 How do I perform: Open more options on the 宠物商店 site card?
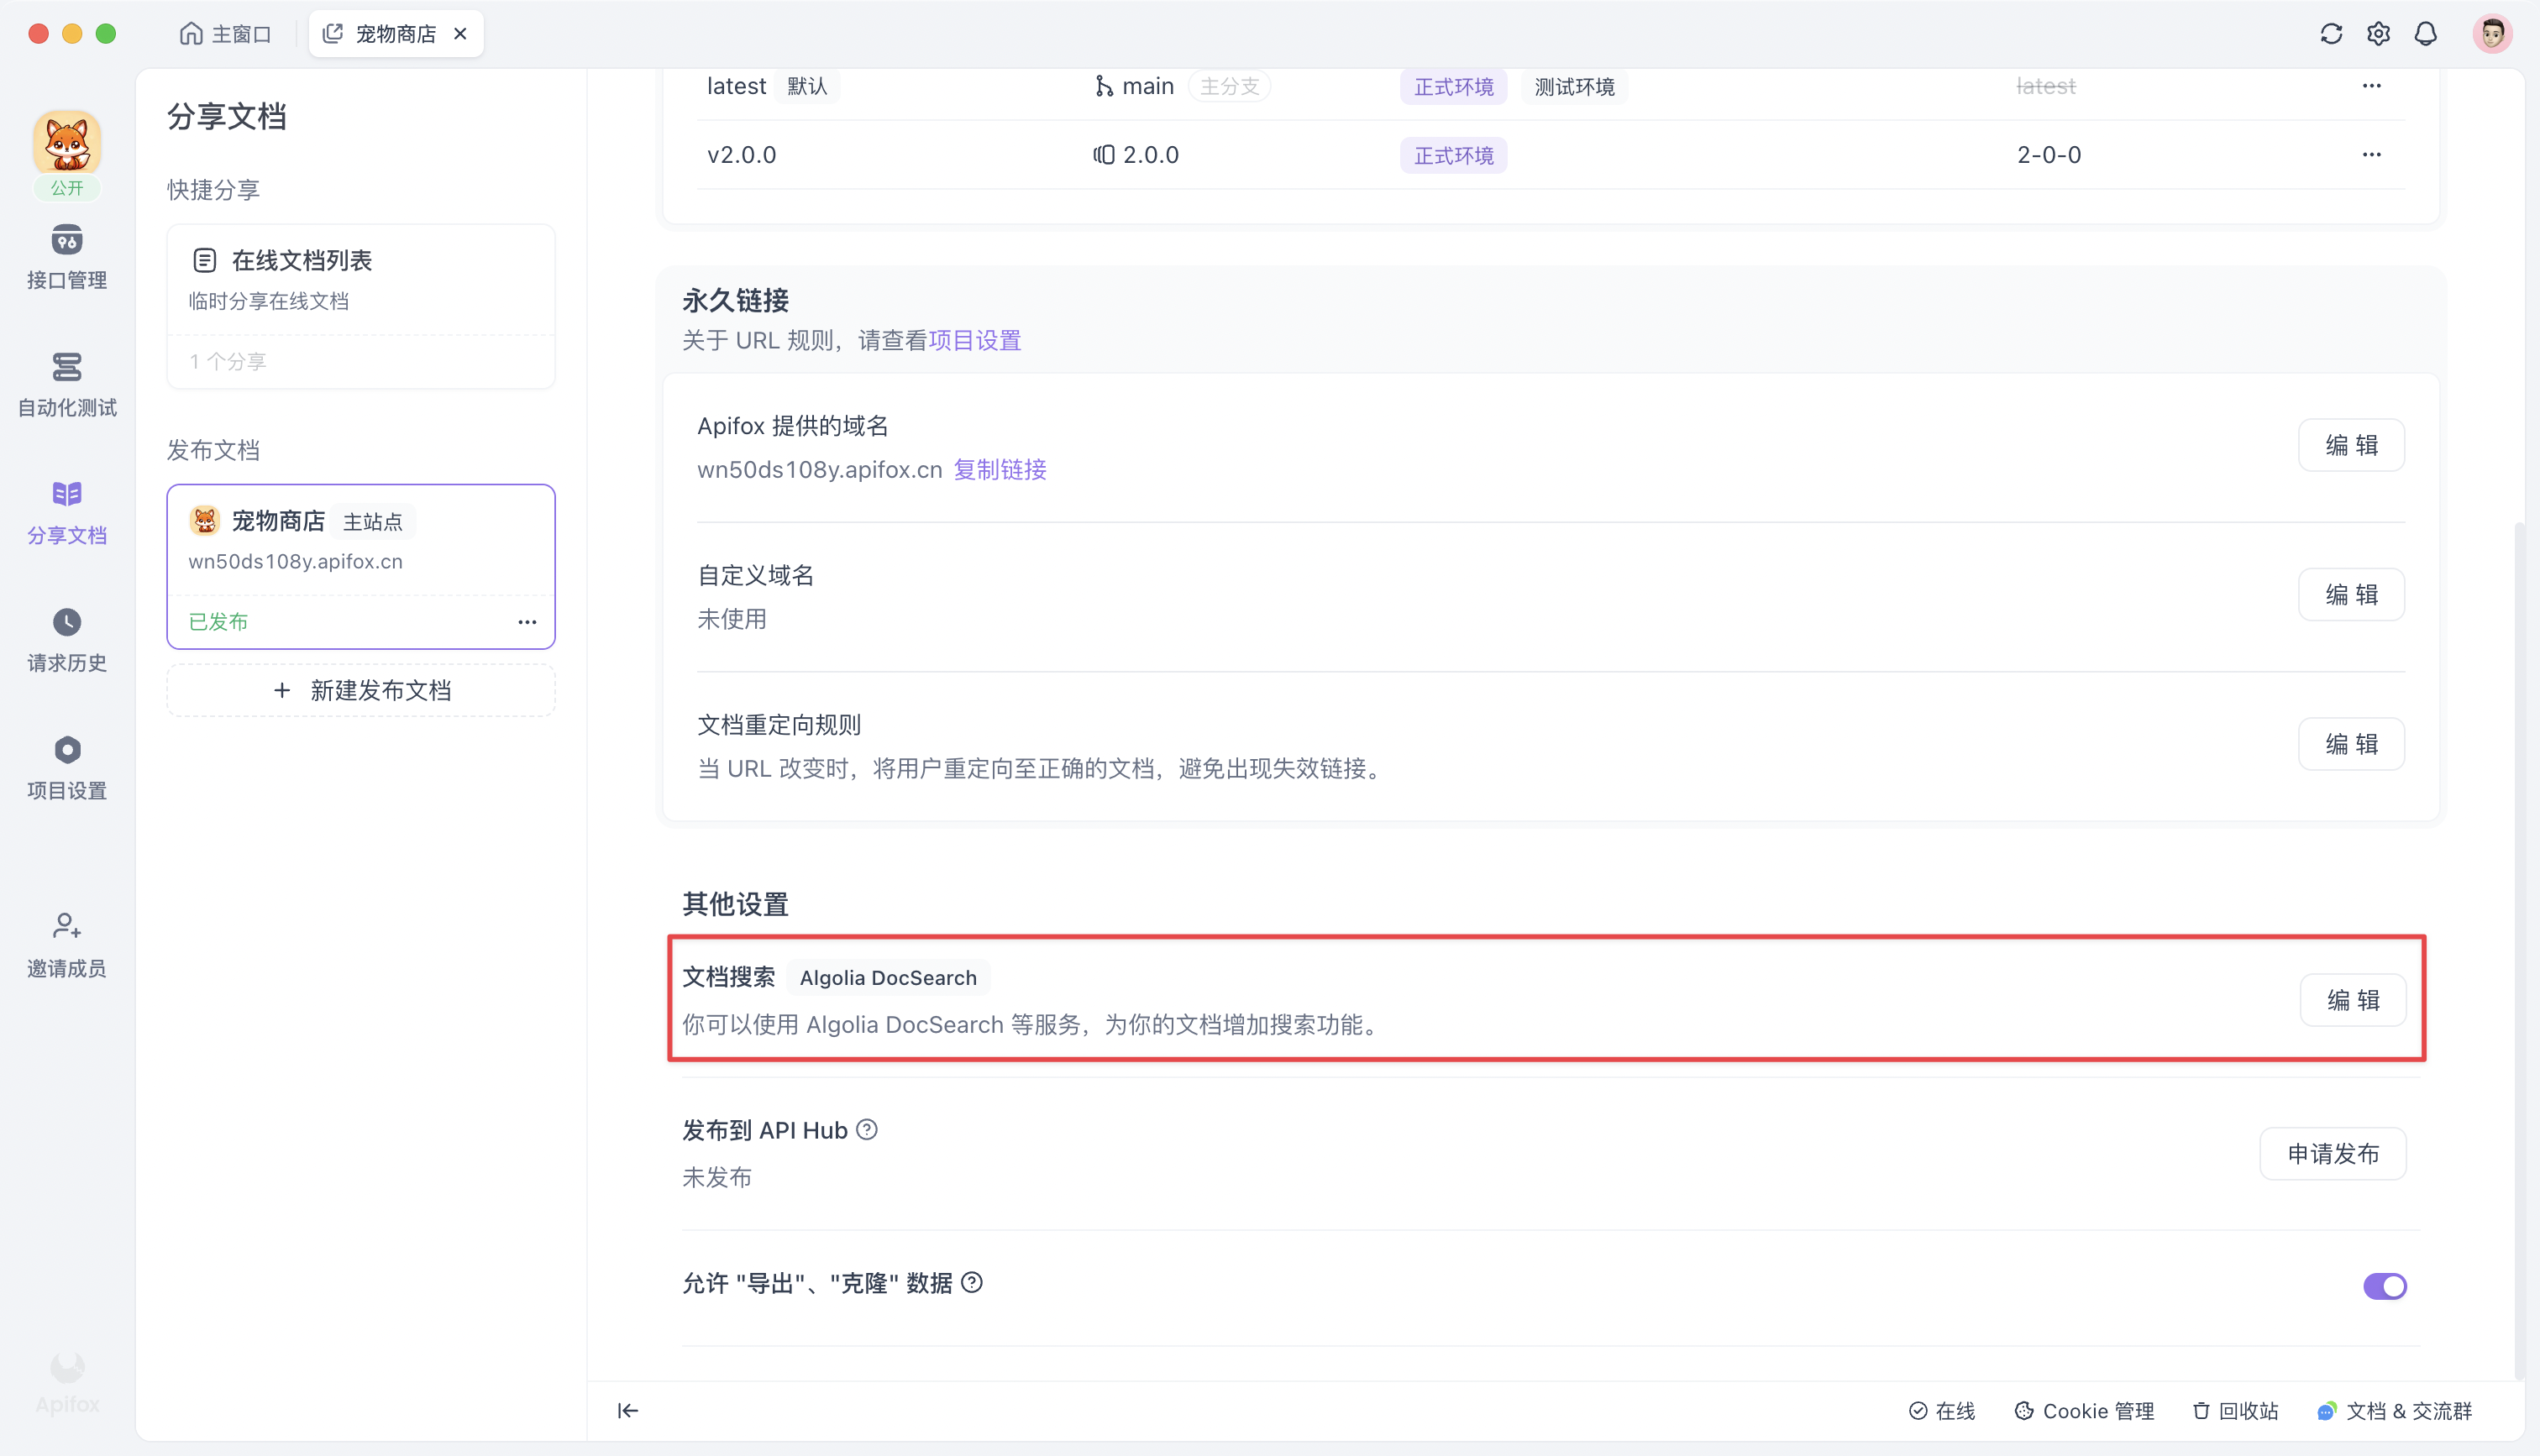click(x=528, y=621)
